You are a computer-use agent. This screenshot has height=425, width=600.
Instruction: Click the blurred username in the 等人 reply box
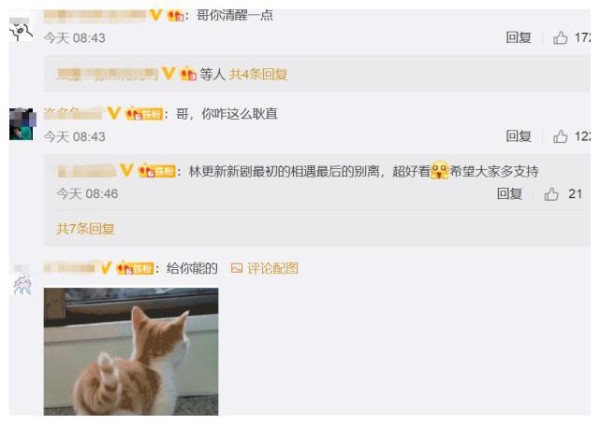[x=107, y=73]
